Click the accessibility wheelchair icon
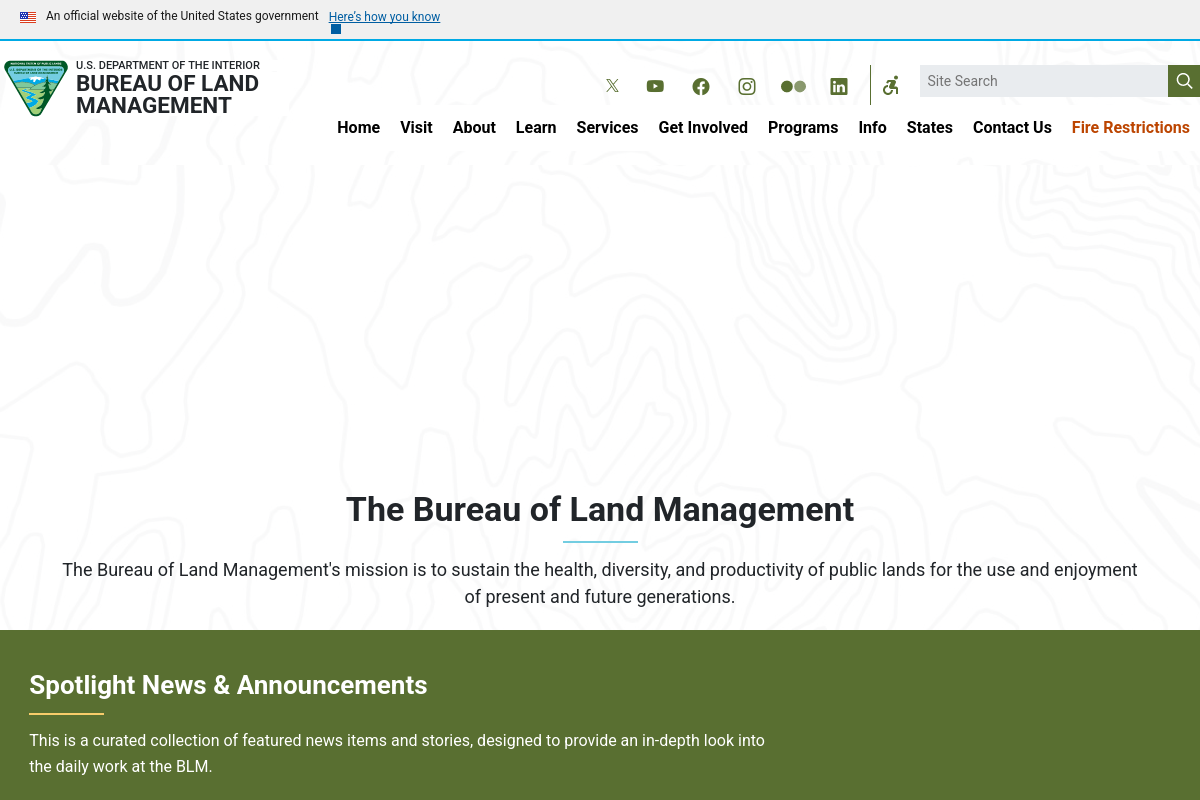 click(x=890, y=86)
